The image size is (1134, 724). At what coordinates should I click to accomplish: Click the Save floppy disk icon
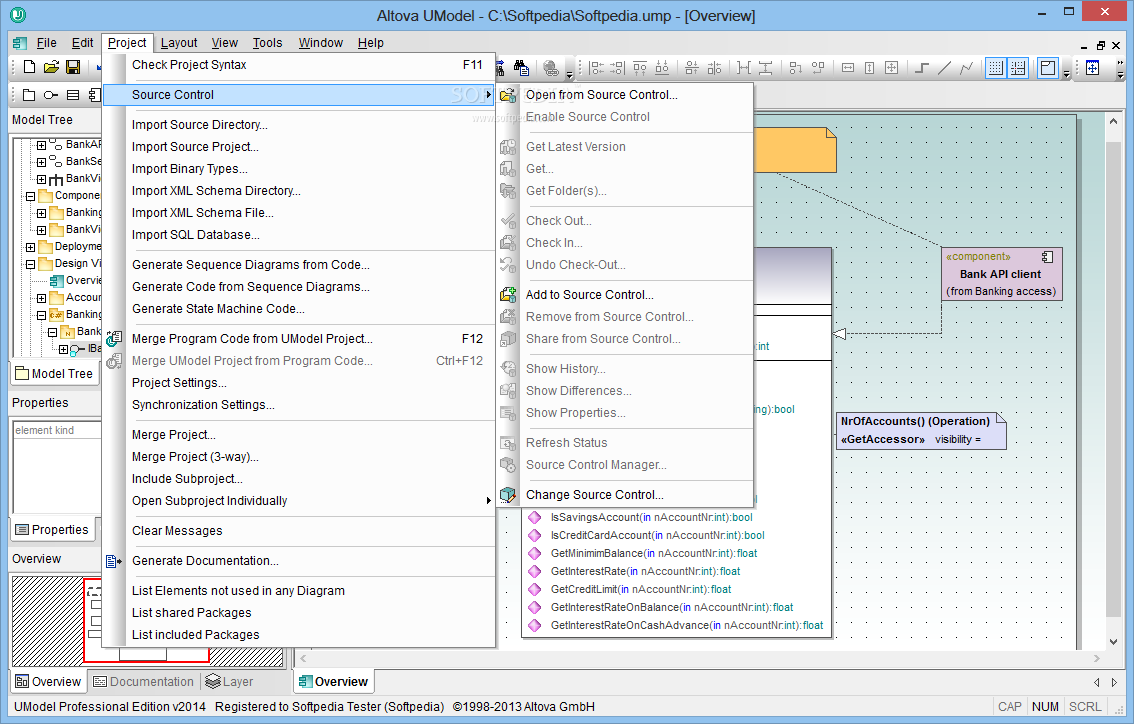(x=73, y=67)
